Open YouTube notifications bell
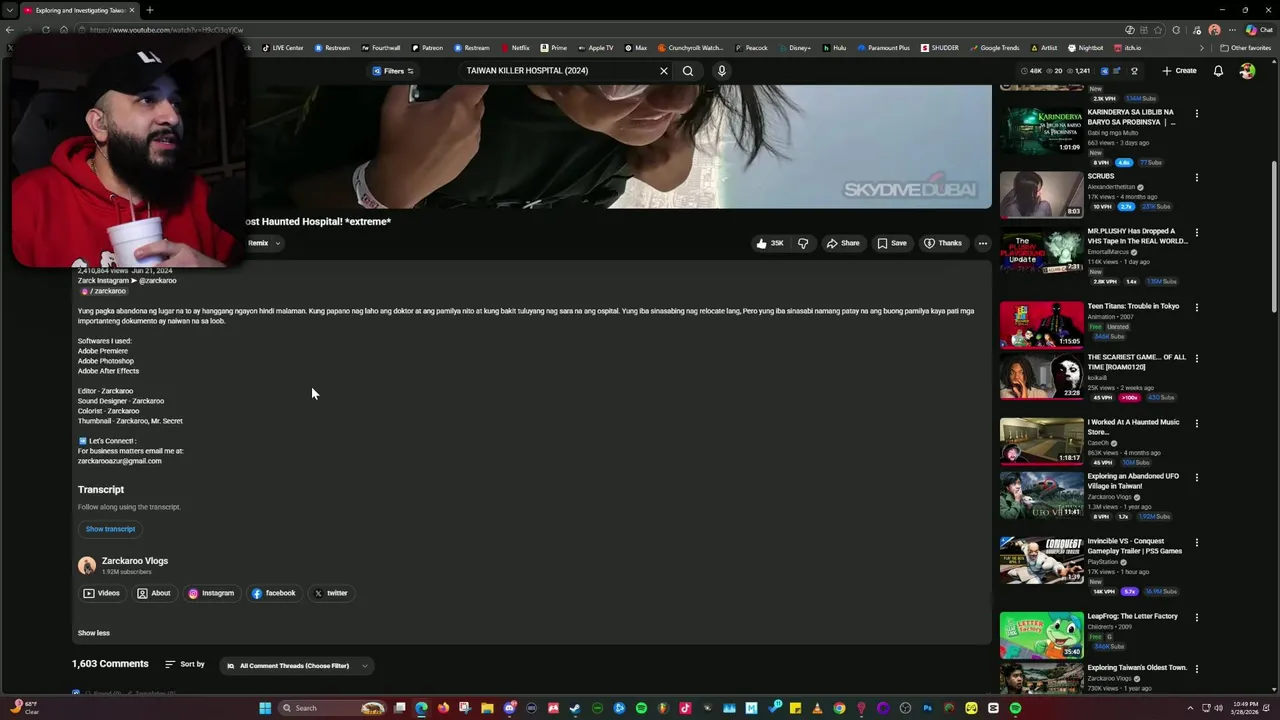Screen dimensions: 1280x720 pyautogui.click(x=1218, y=71)
